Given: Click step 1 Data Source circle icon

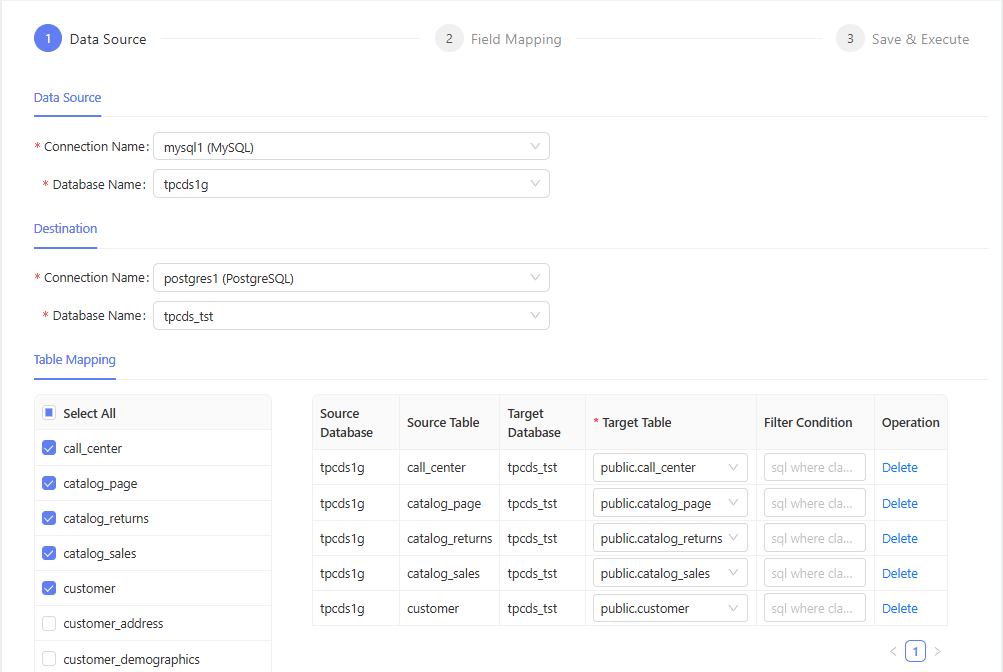Looking at the screenshot, I should (48, 39).
